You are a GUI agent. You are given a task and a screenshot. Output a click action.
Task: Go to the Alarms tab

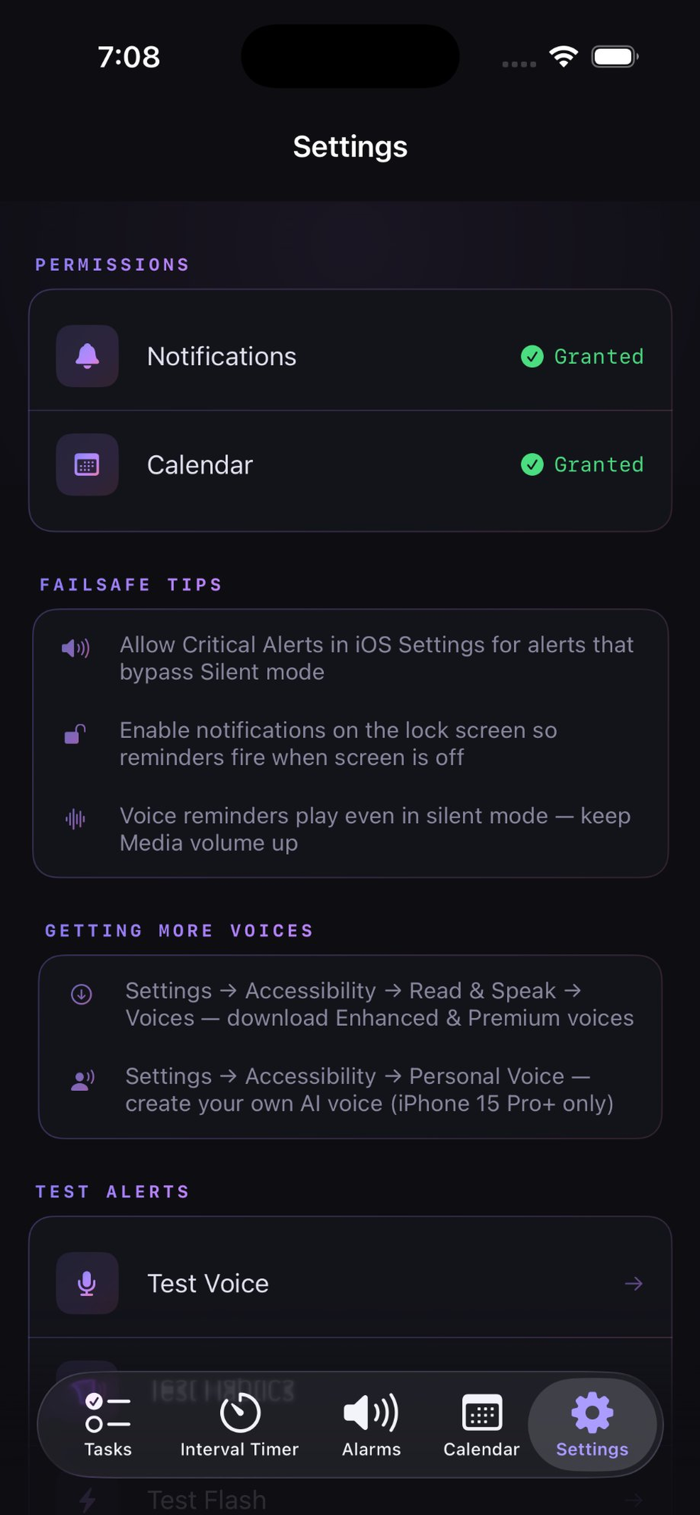click(x=371, y=1425)
